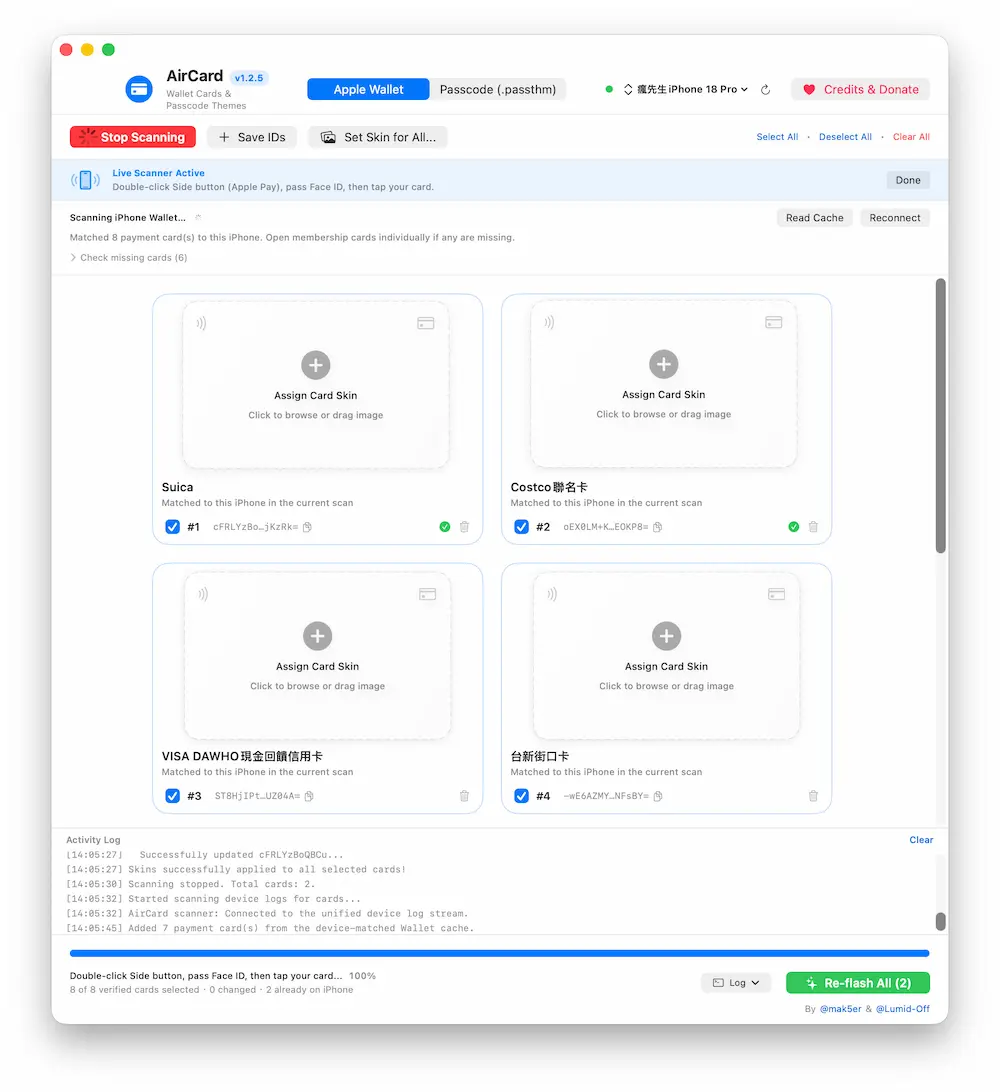Delete the Costco card using its trash icon
Screen dimensions: 1000x1092
(x=813, y=527)
